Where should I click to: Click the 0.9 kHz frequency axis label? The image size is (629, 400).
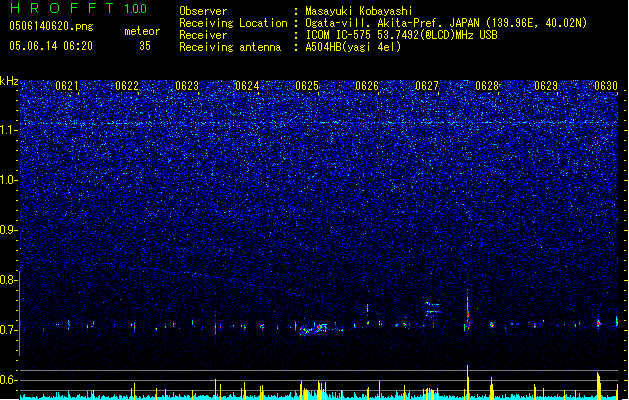click(x=9, y=230)
